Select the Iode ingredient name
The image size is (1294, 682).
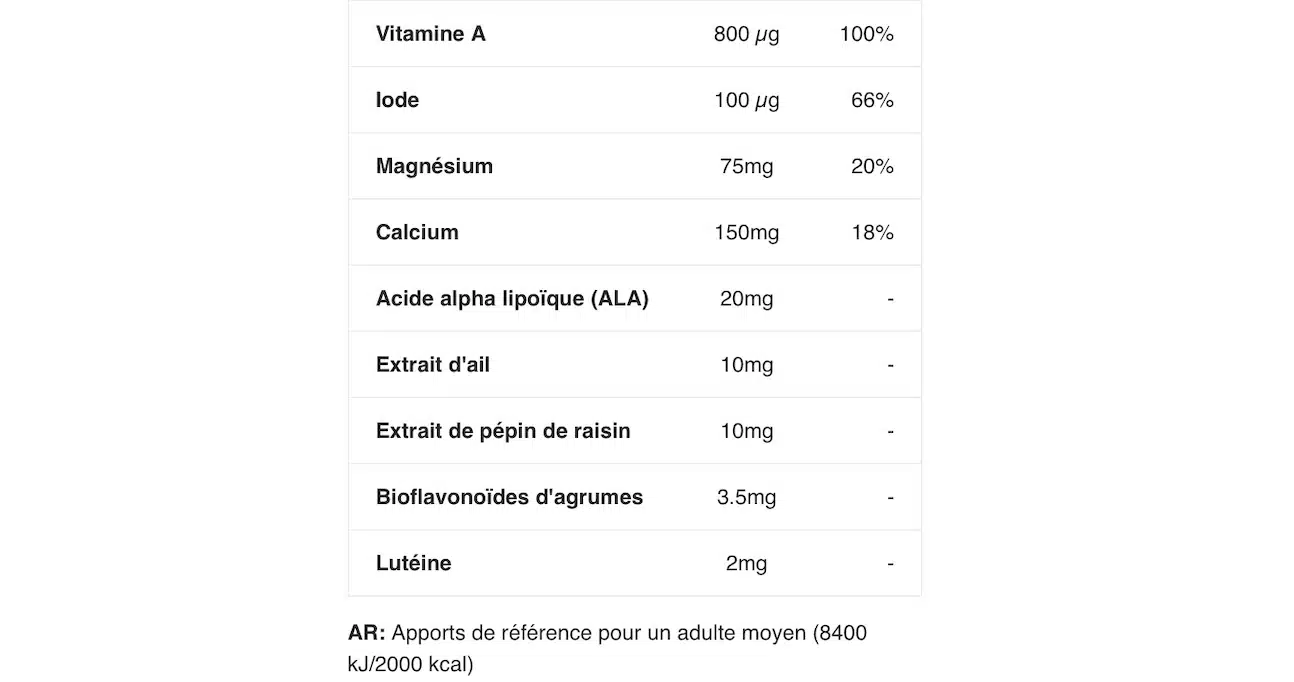coord(397,100)
